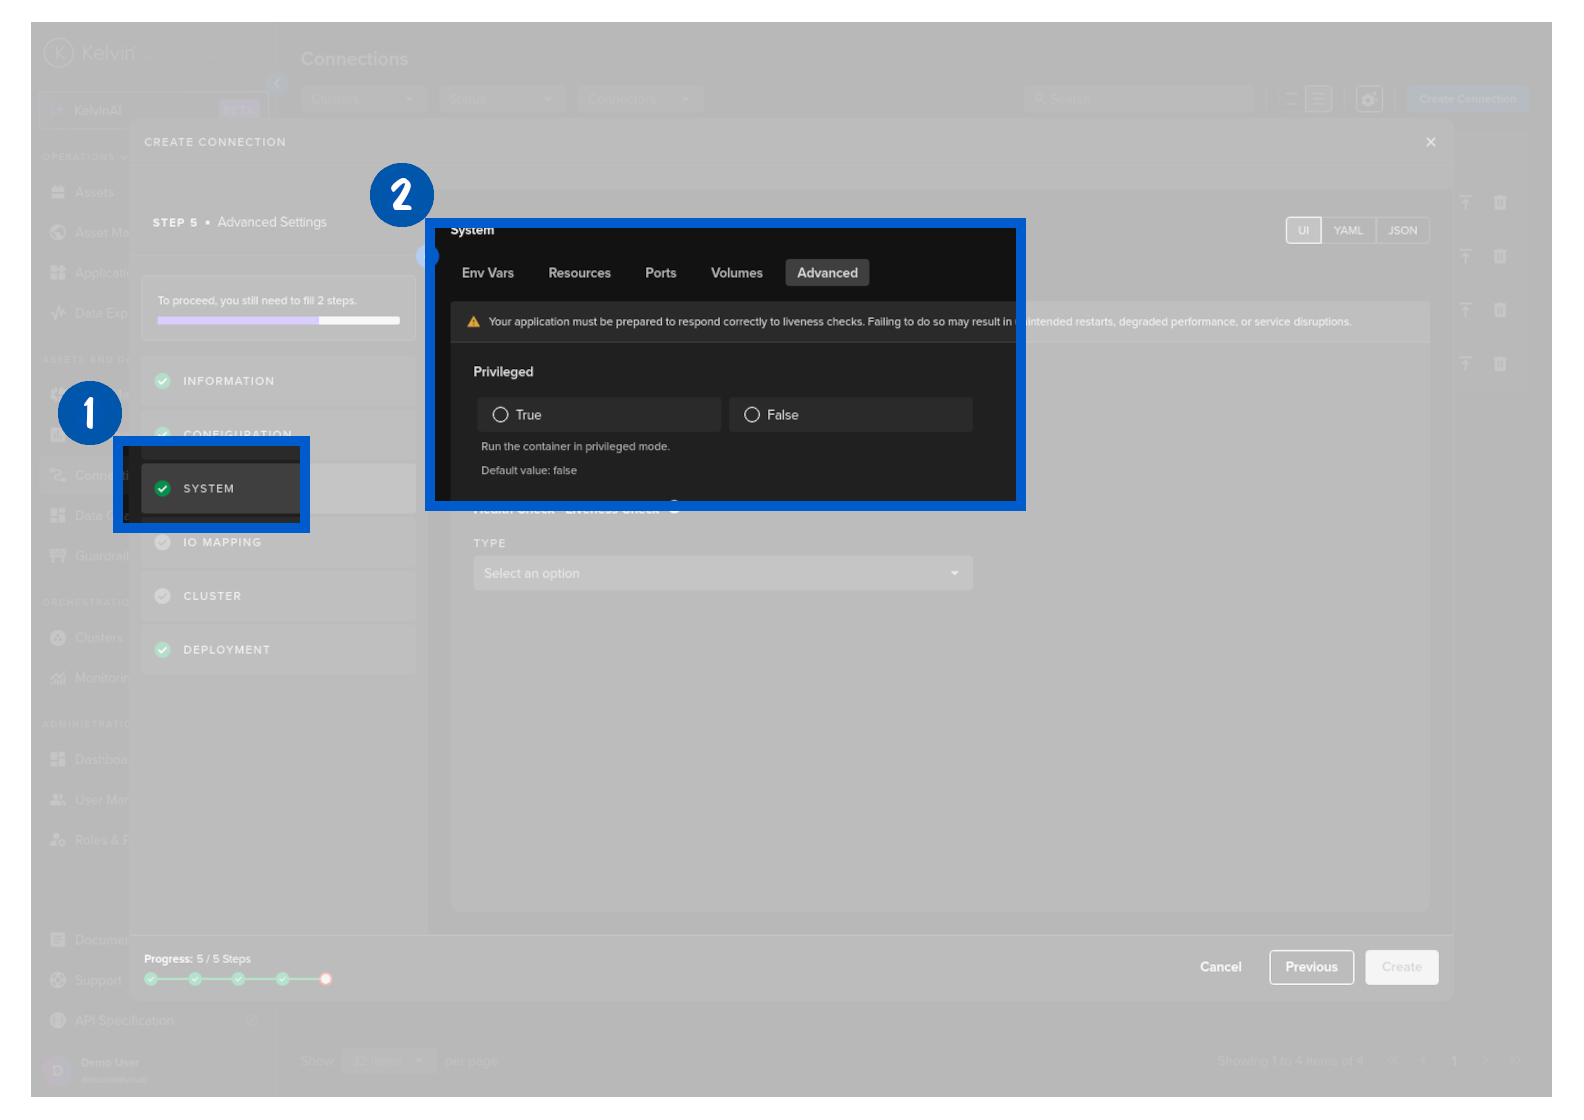Click the Kelvin logo icon
The image size is (1584, 1120).
[x=59, y=52]
